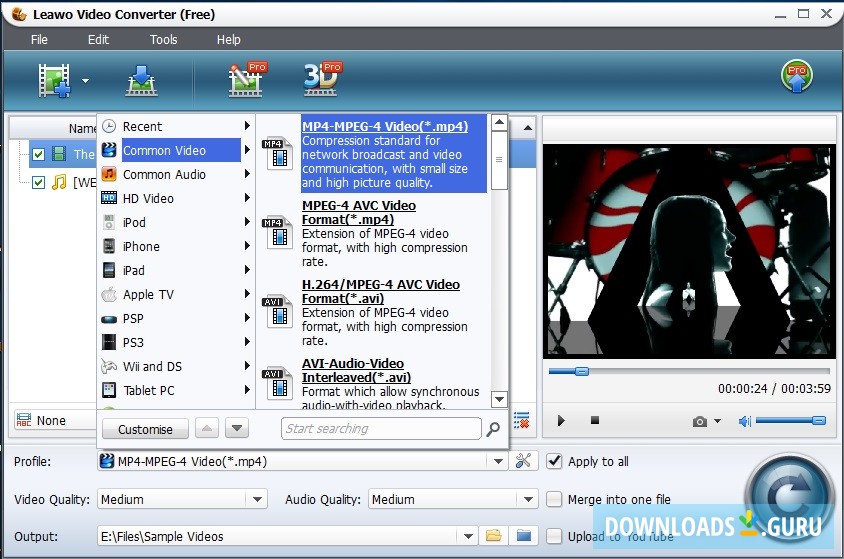This screenshot has height=559, width=844.
Task: Click the Add Video toolbar icon
Action: [54, 81]
